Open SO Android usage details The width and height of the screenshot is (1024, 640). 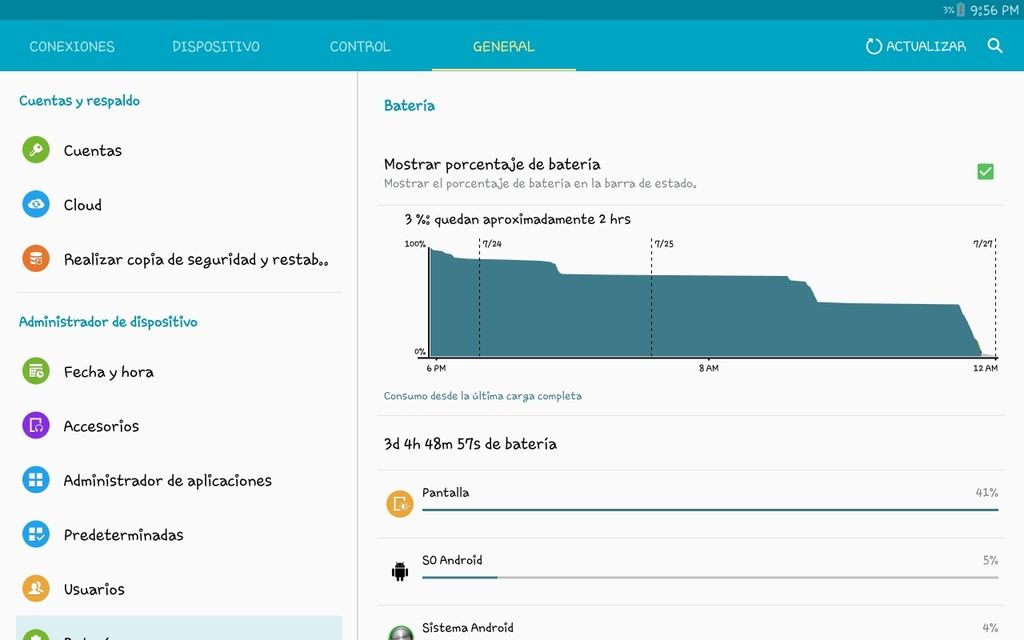[x=691, y=571]
